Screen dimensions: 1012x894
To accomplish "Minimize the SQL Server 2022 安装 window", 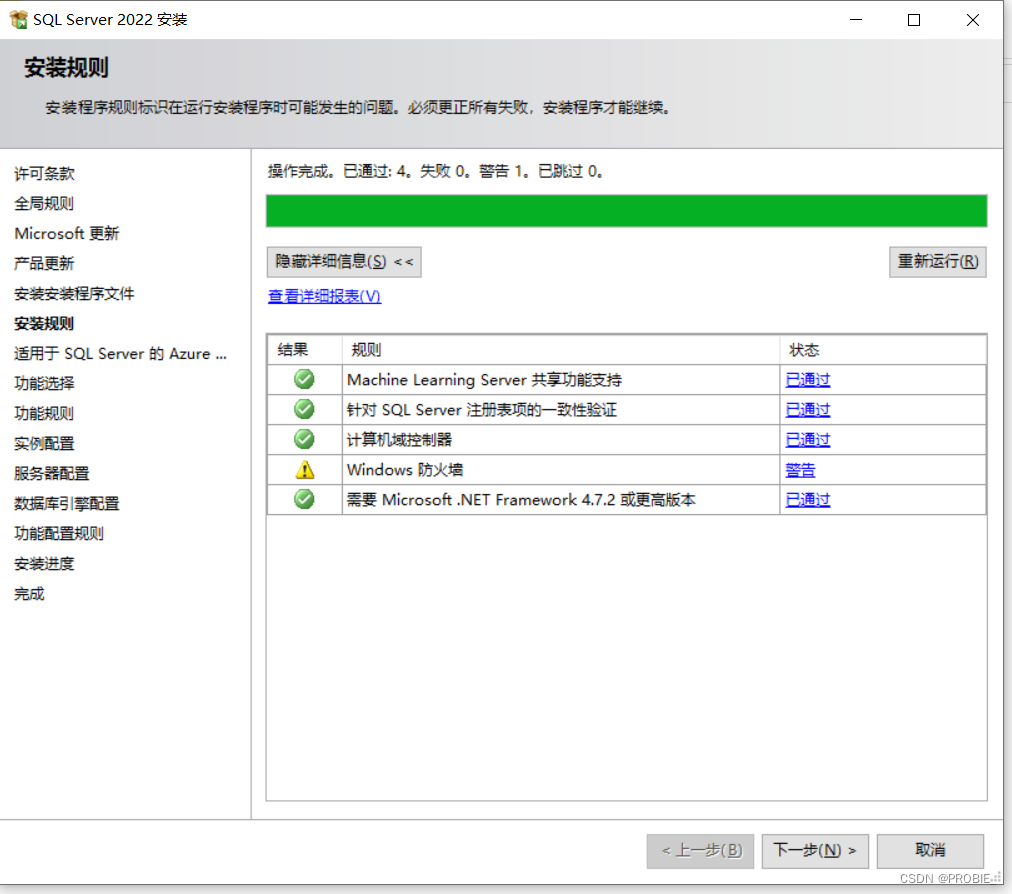I will (x=856, y=20).
